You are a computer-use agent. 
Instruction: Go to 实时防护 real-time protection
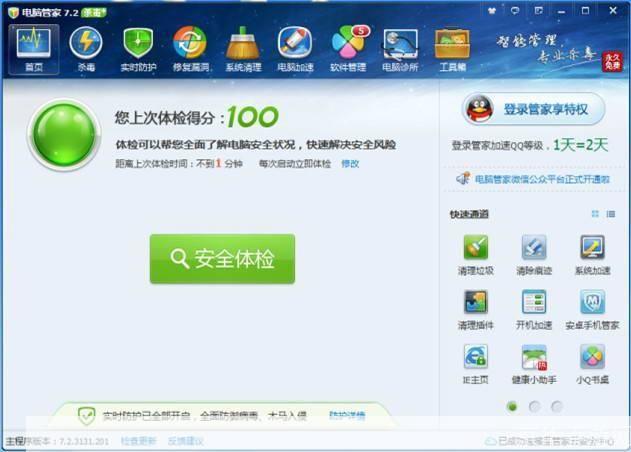pos(138,50)
